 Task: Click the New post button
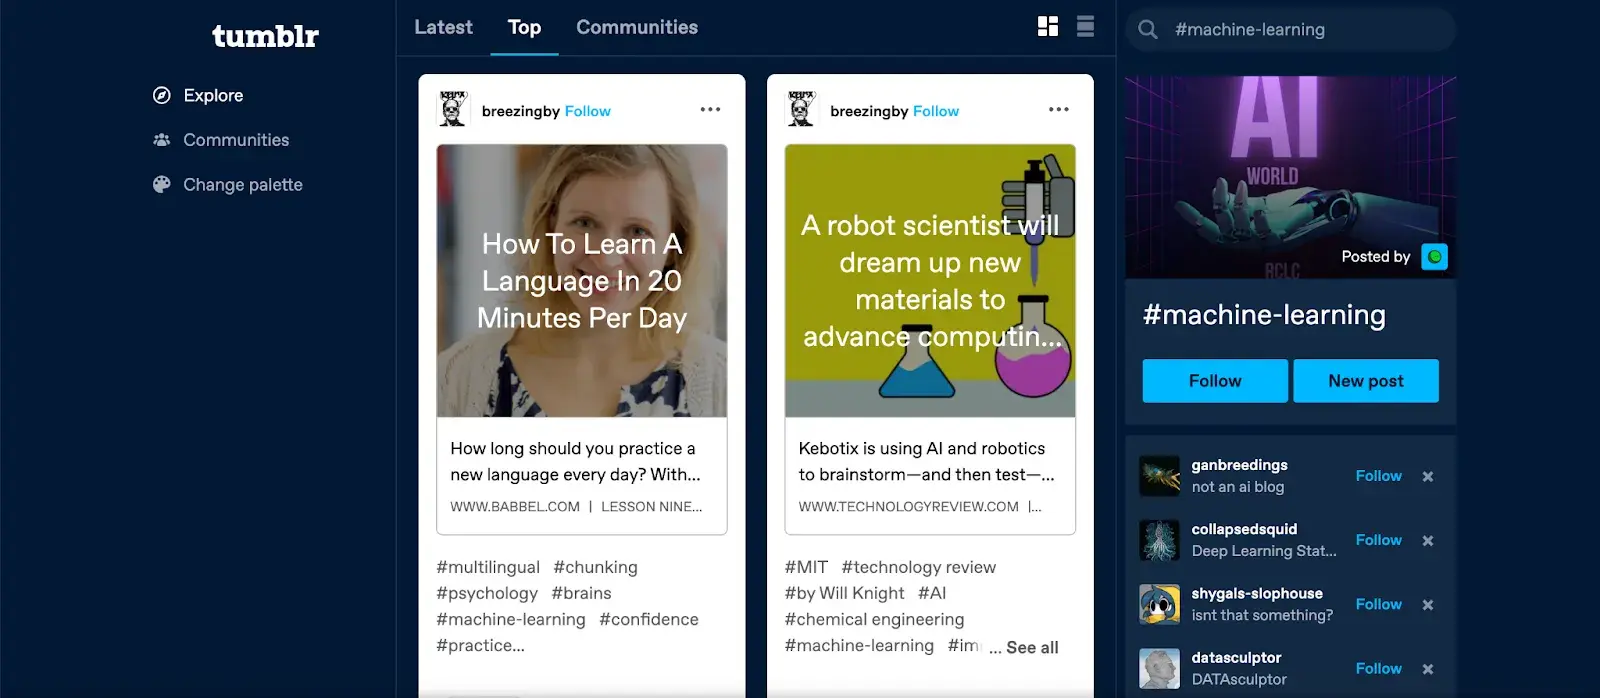point(1366,381)
